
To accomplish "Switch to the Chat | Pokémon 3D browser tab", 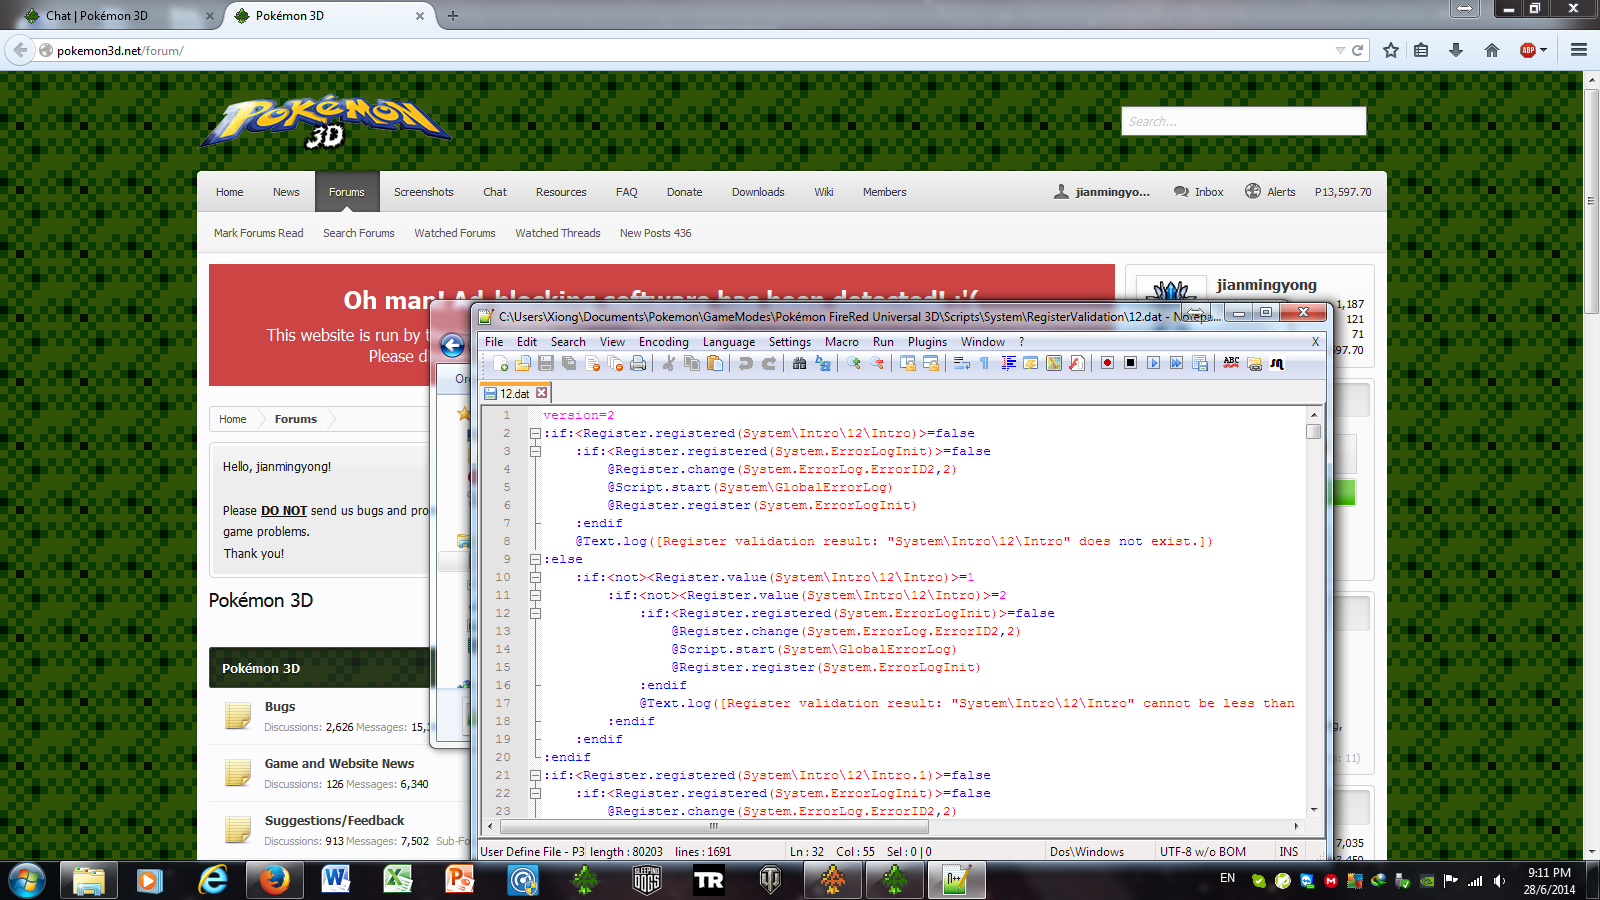I will pos(119,16).
